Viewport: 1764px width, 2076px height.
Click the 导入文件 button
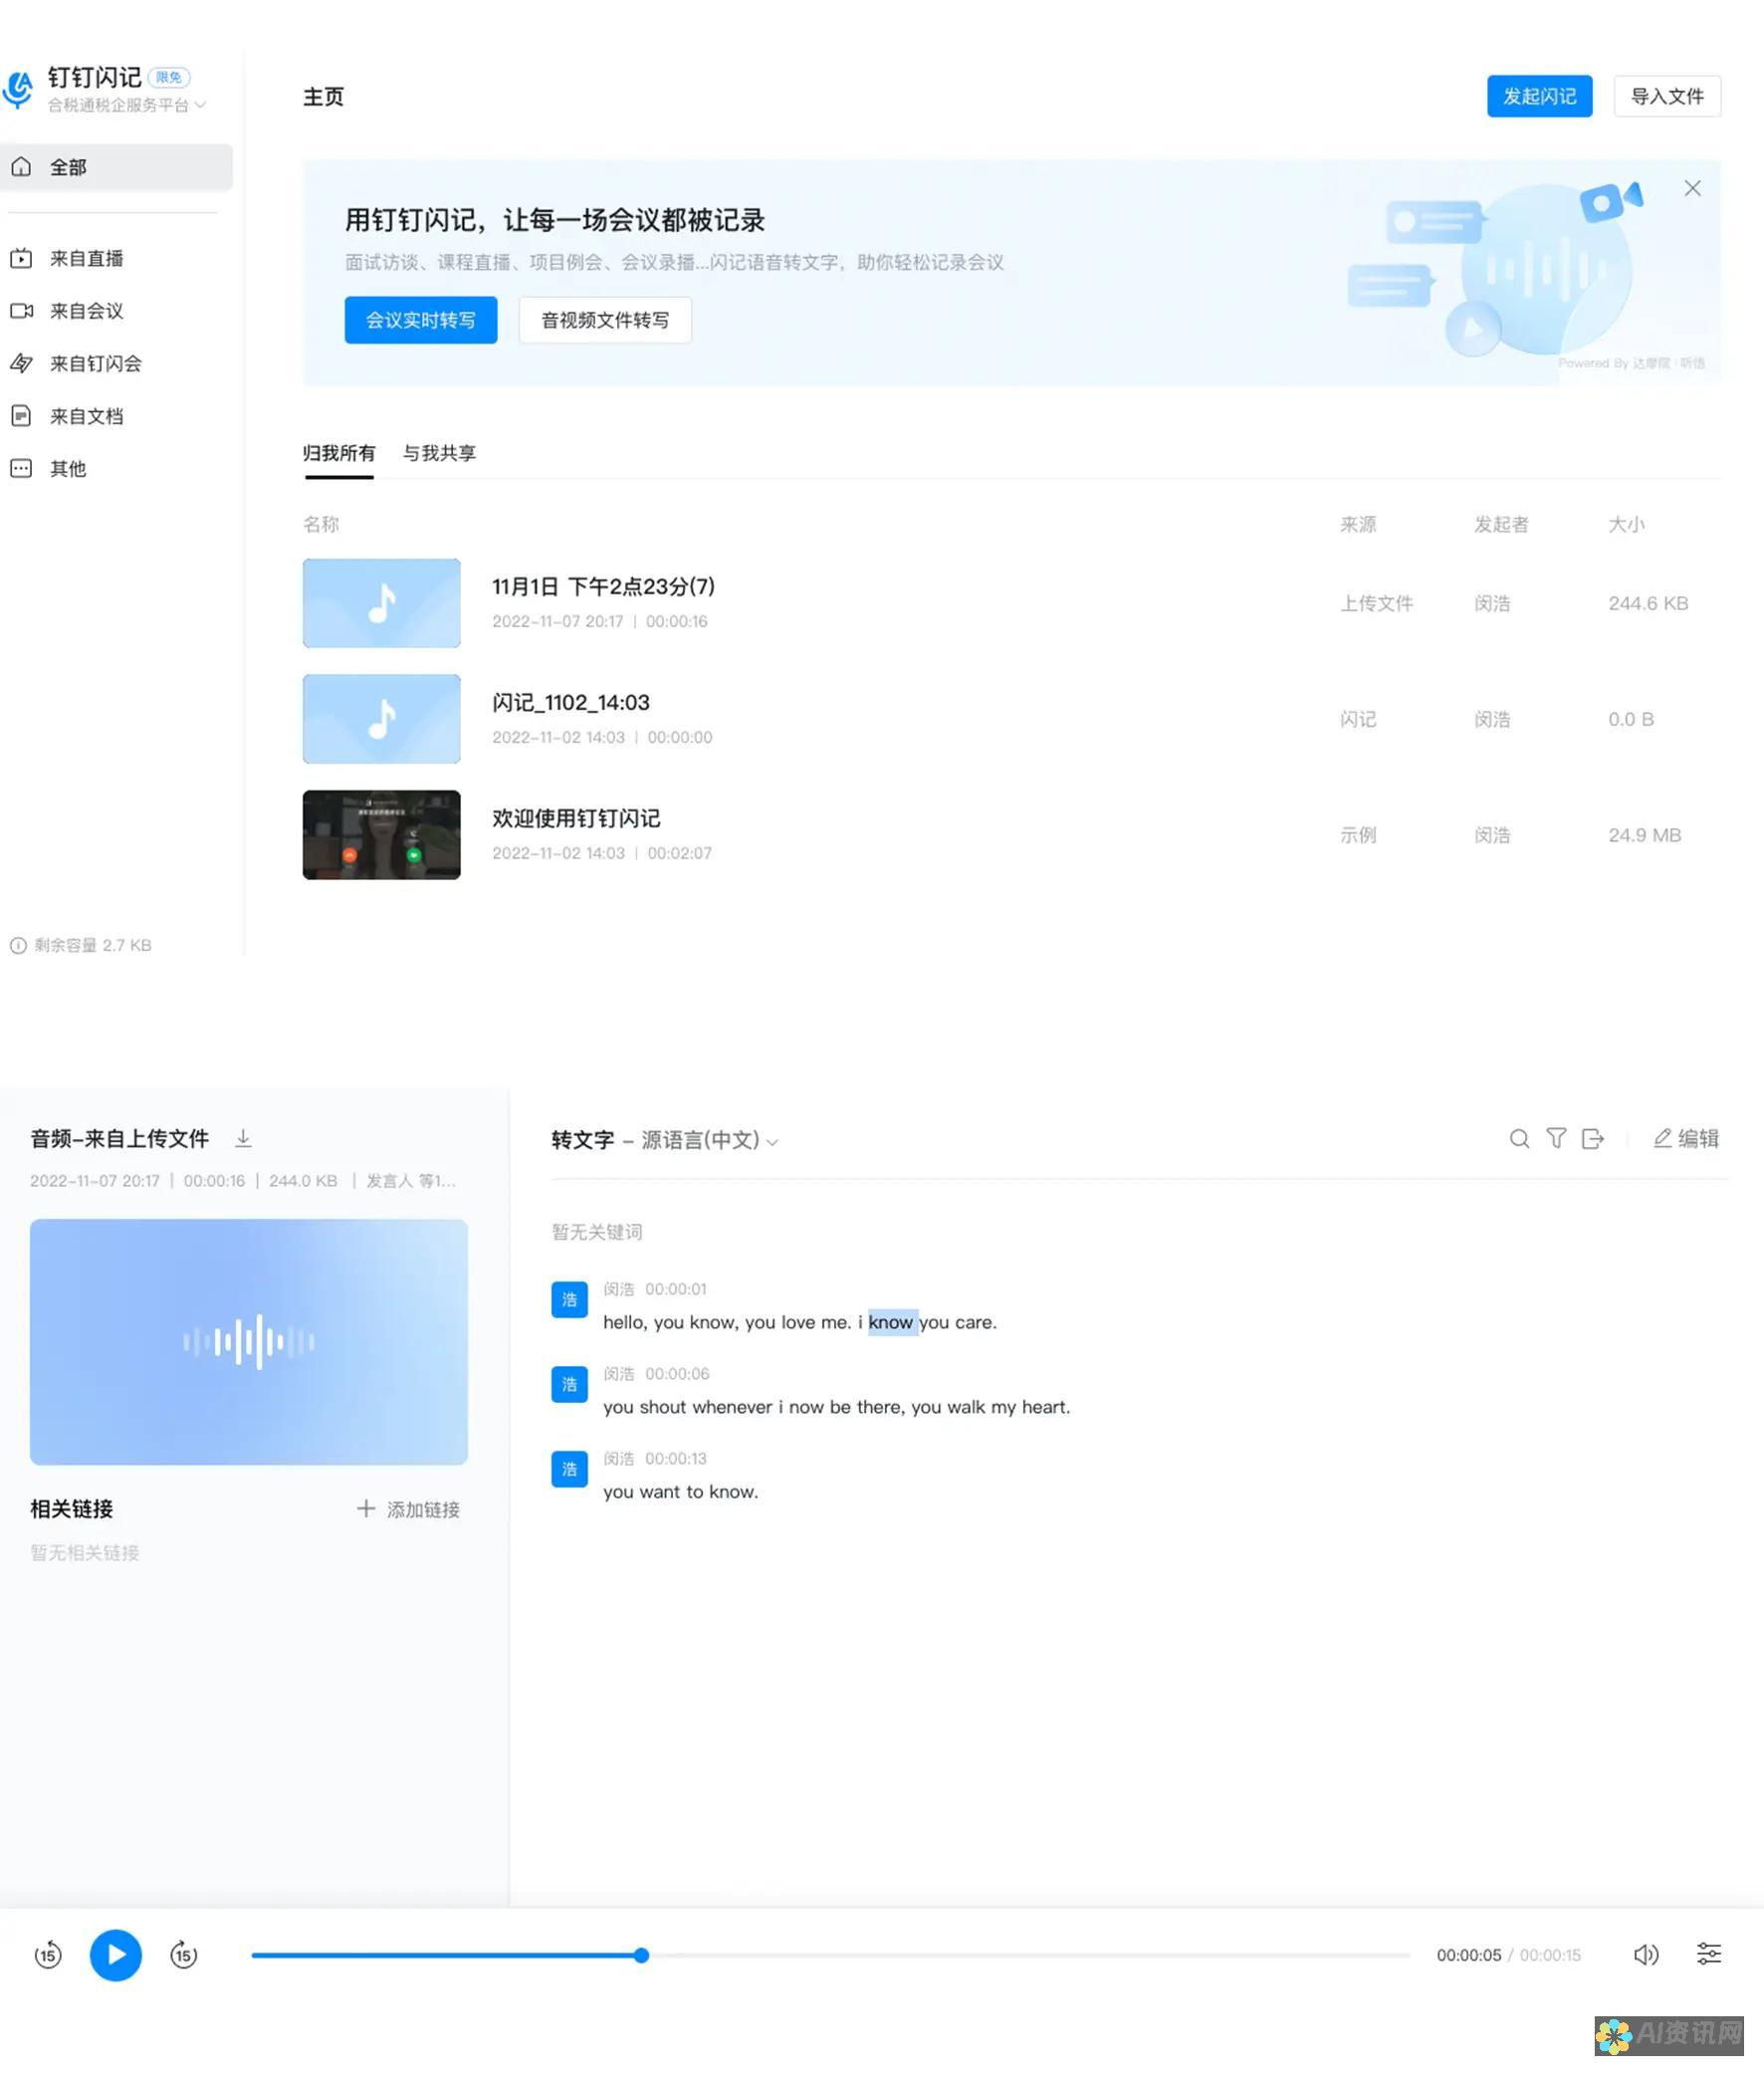1667,96
